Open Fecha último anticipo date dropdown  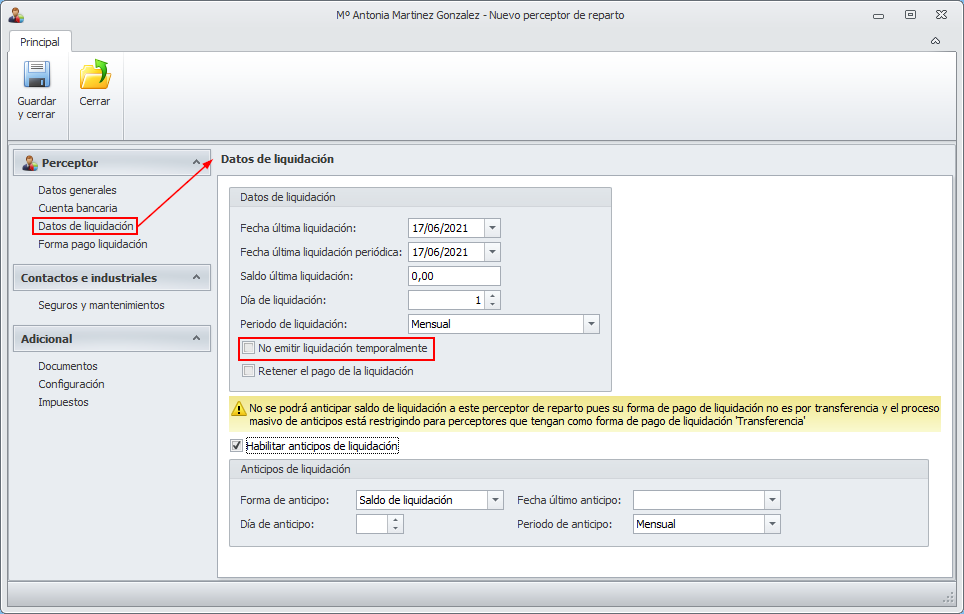click(x=772, y=500)
